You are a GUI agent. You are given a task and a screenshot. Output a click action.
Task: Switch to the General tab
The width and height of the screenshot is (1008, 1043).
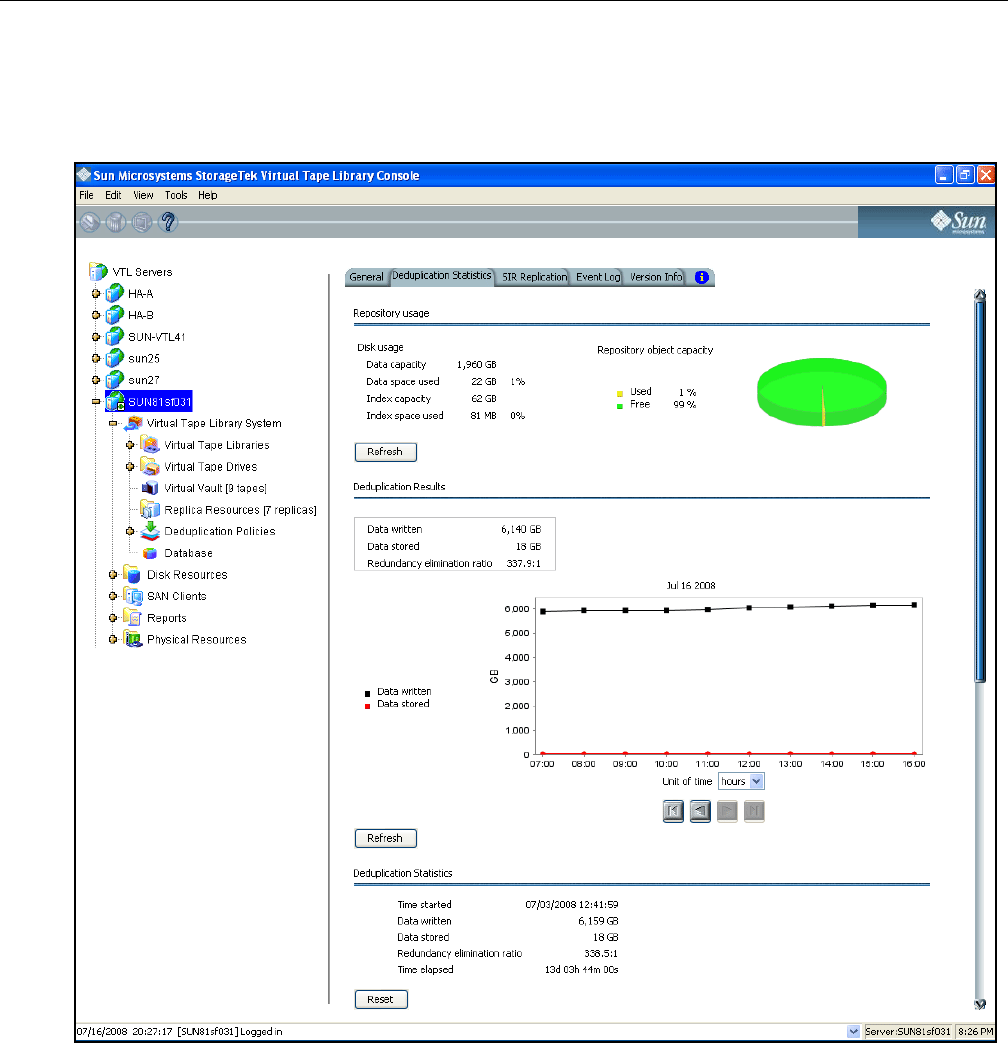point(366,277)
